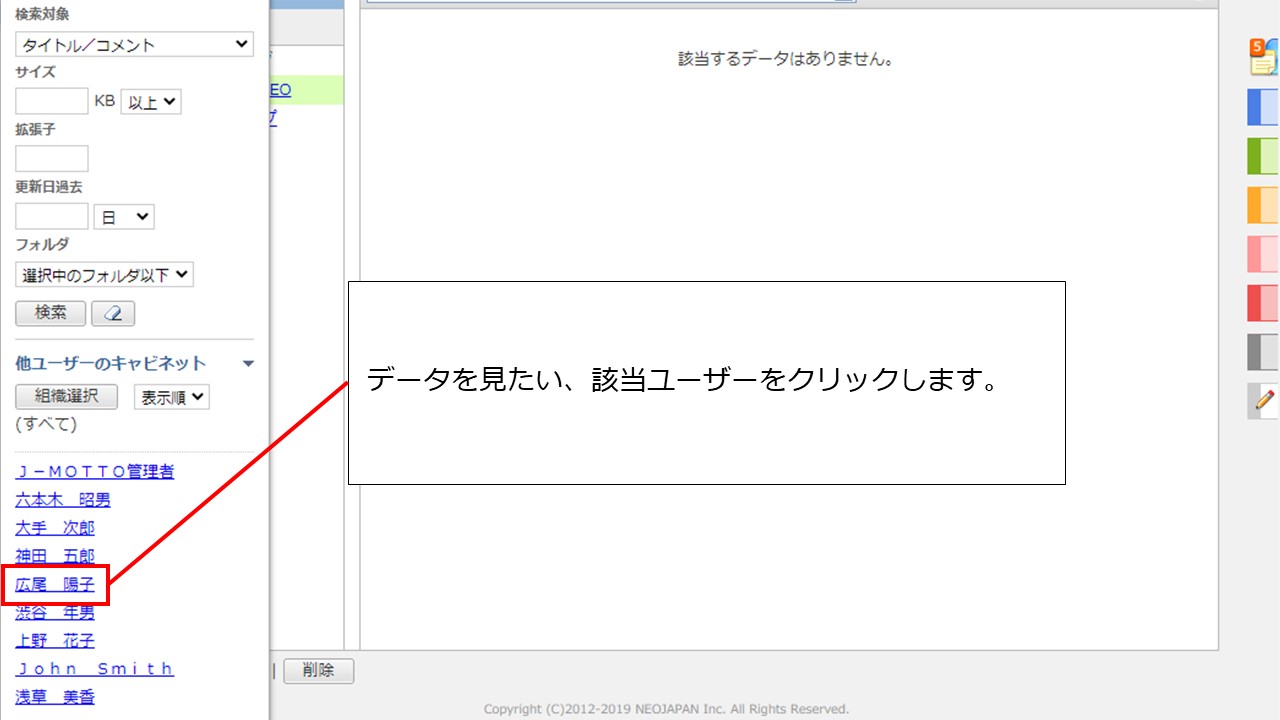Screen dimensions: 1280x720
Task: Open 広尾 陽子's cabinet link
Action: (55, 585)
